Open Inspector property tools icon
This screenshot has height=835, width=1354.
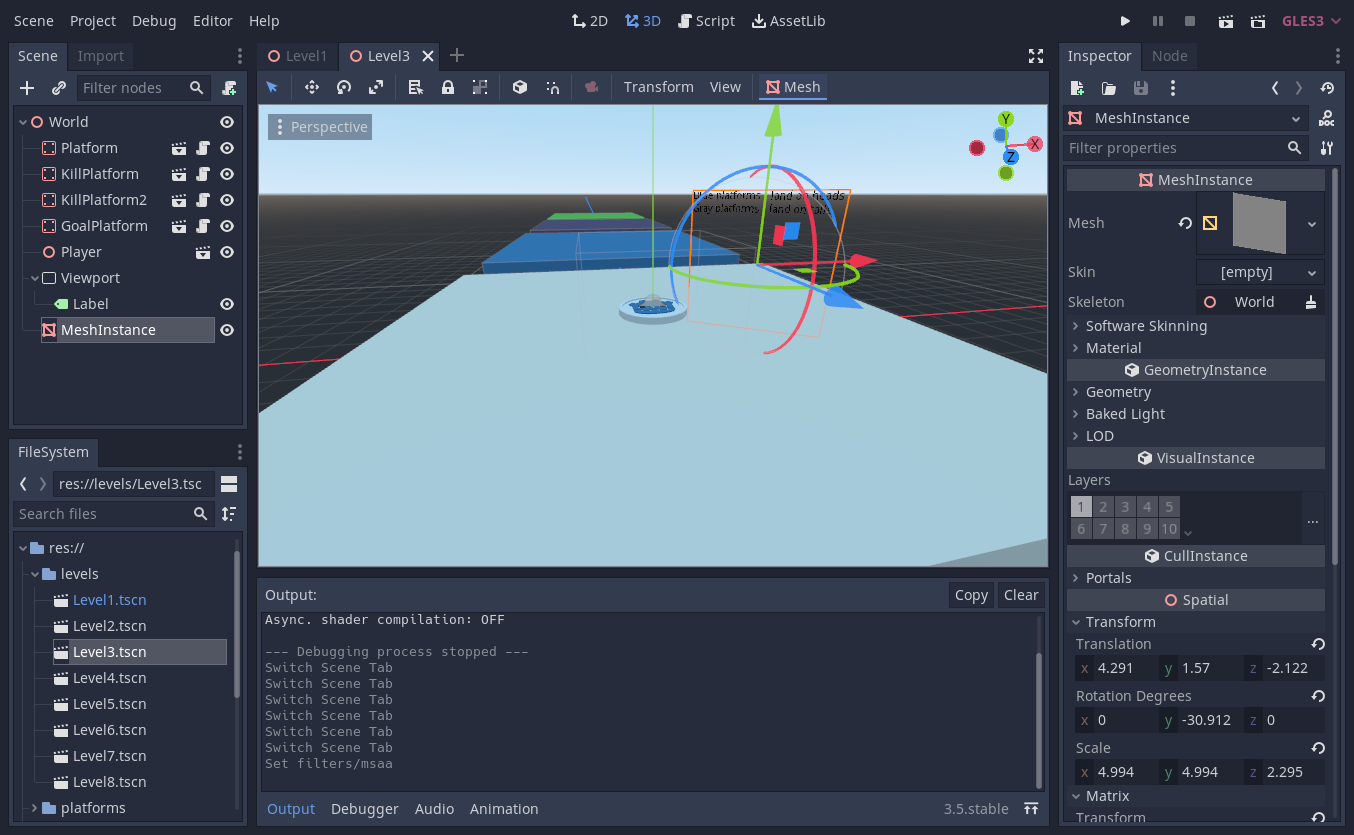coord(1327,148)
